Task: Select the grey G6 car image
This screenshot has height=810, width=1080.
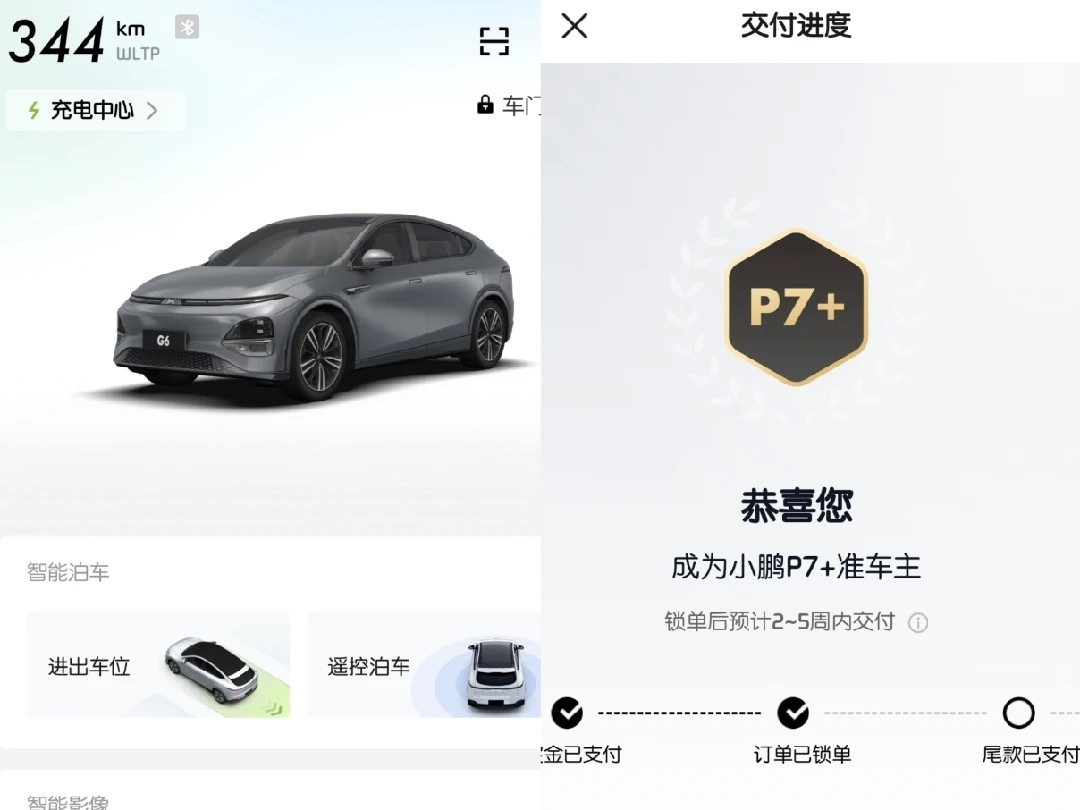Action: 314,305
